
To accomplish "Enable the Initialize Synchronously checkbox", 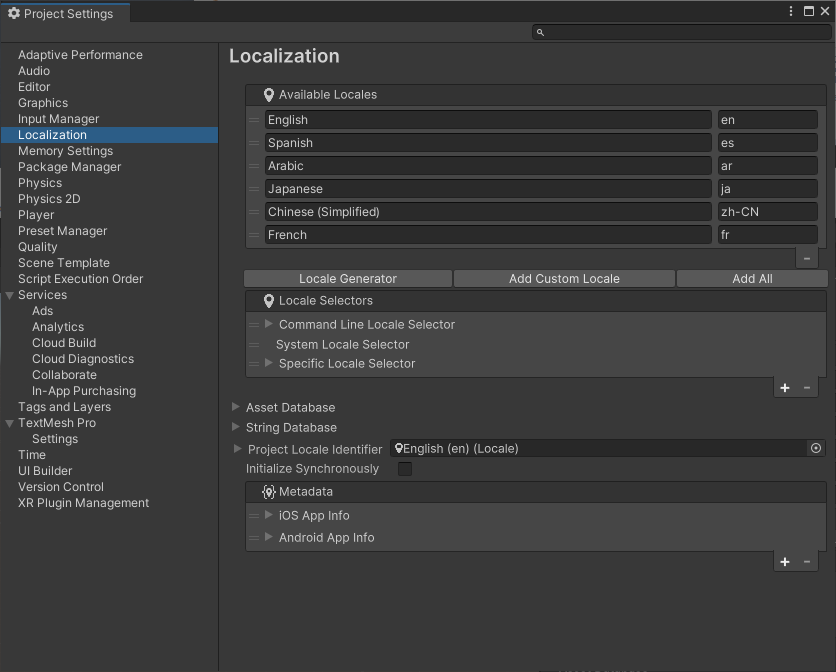I will (404, 468).
